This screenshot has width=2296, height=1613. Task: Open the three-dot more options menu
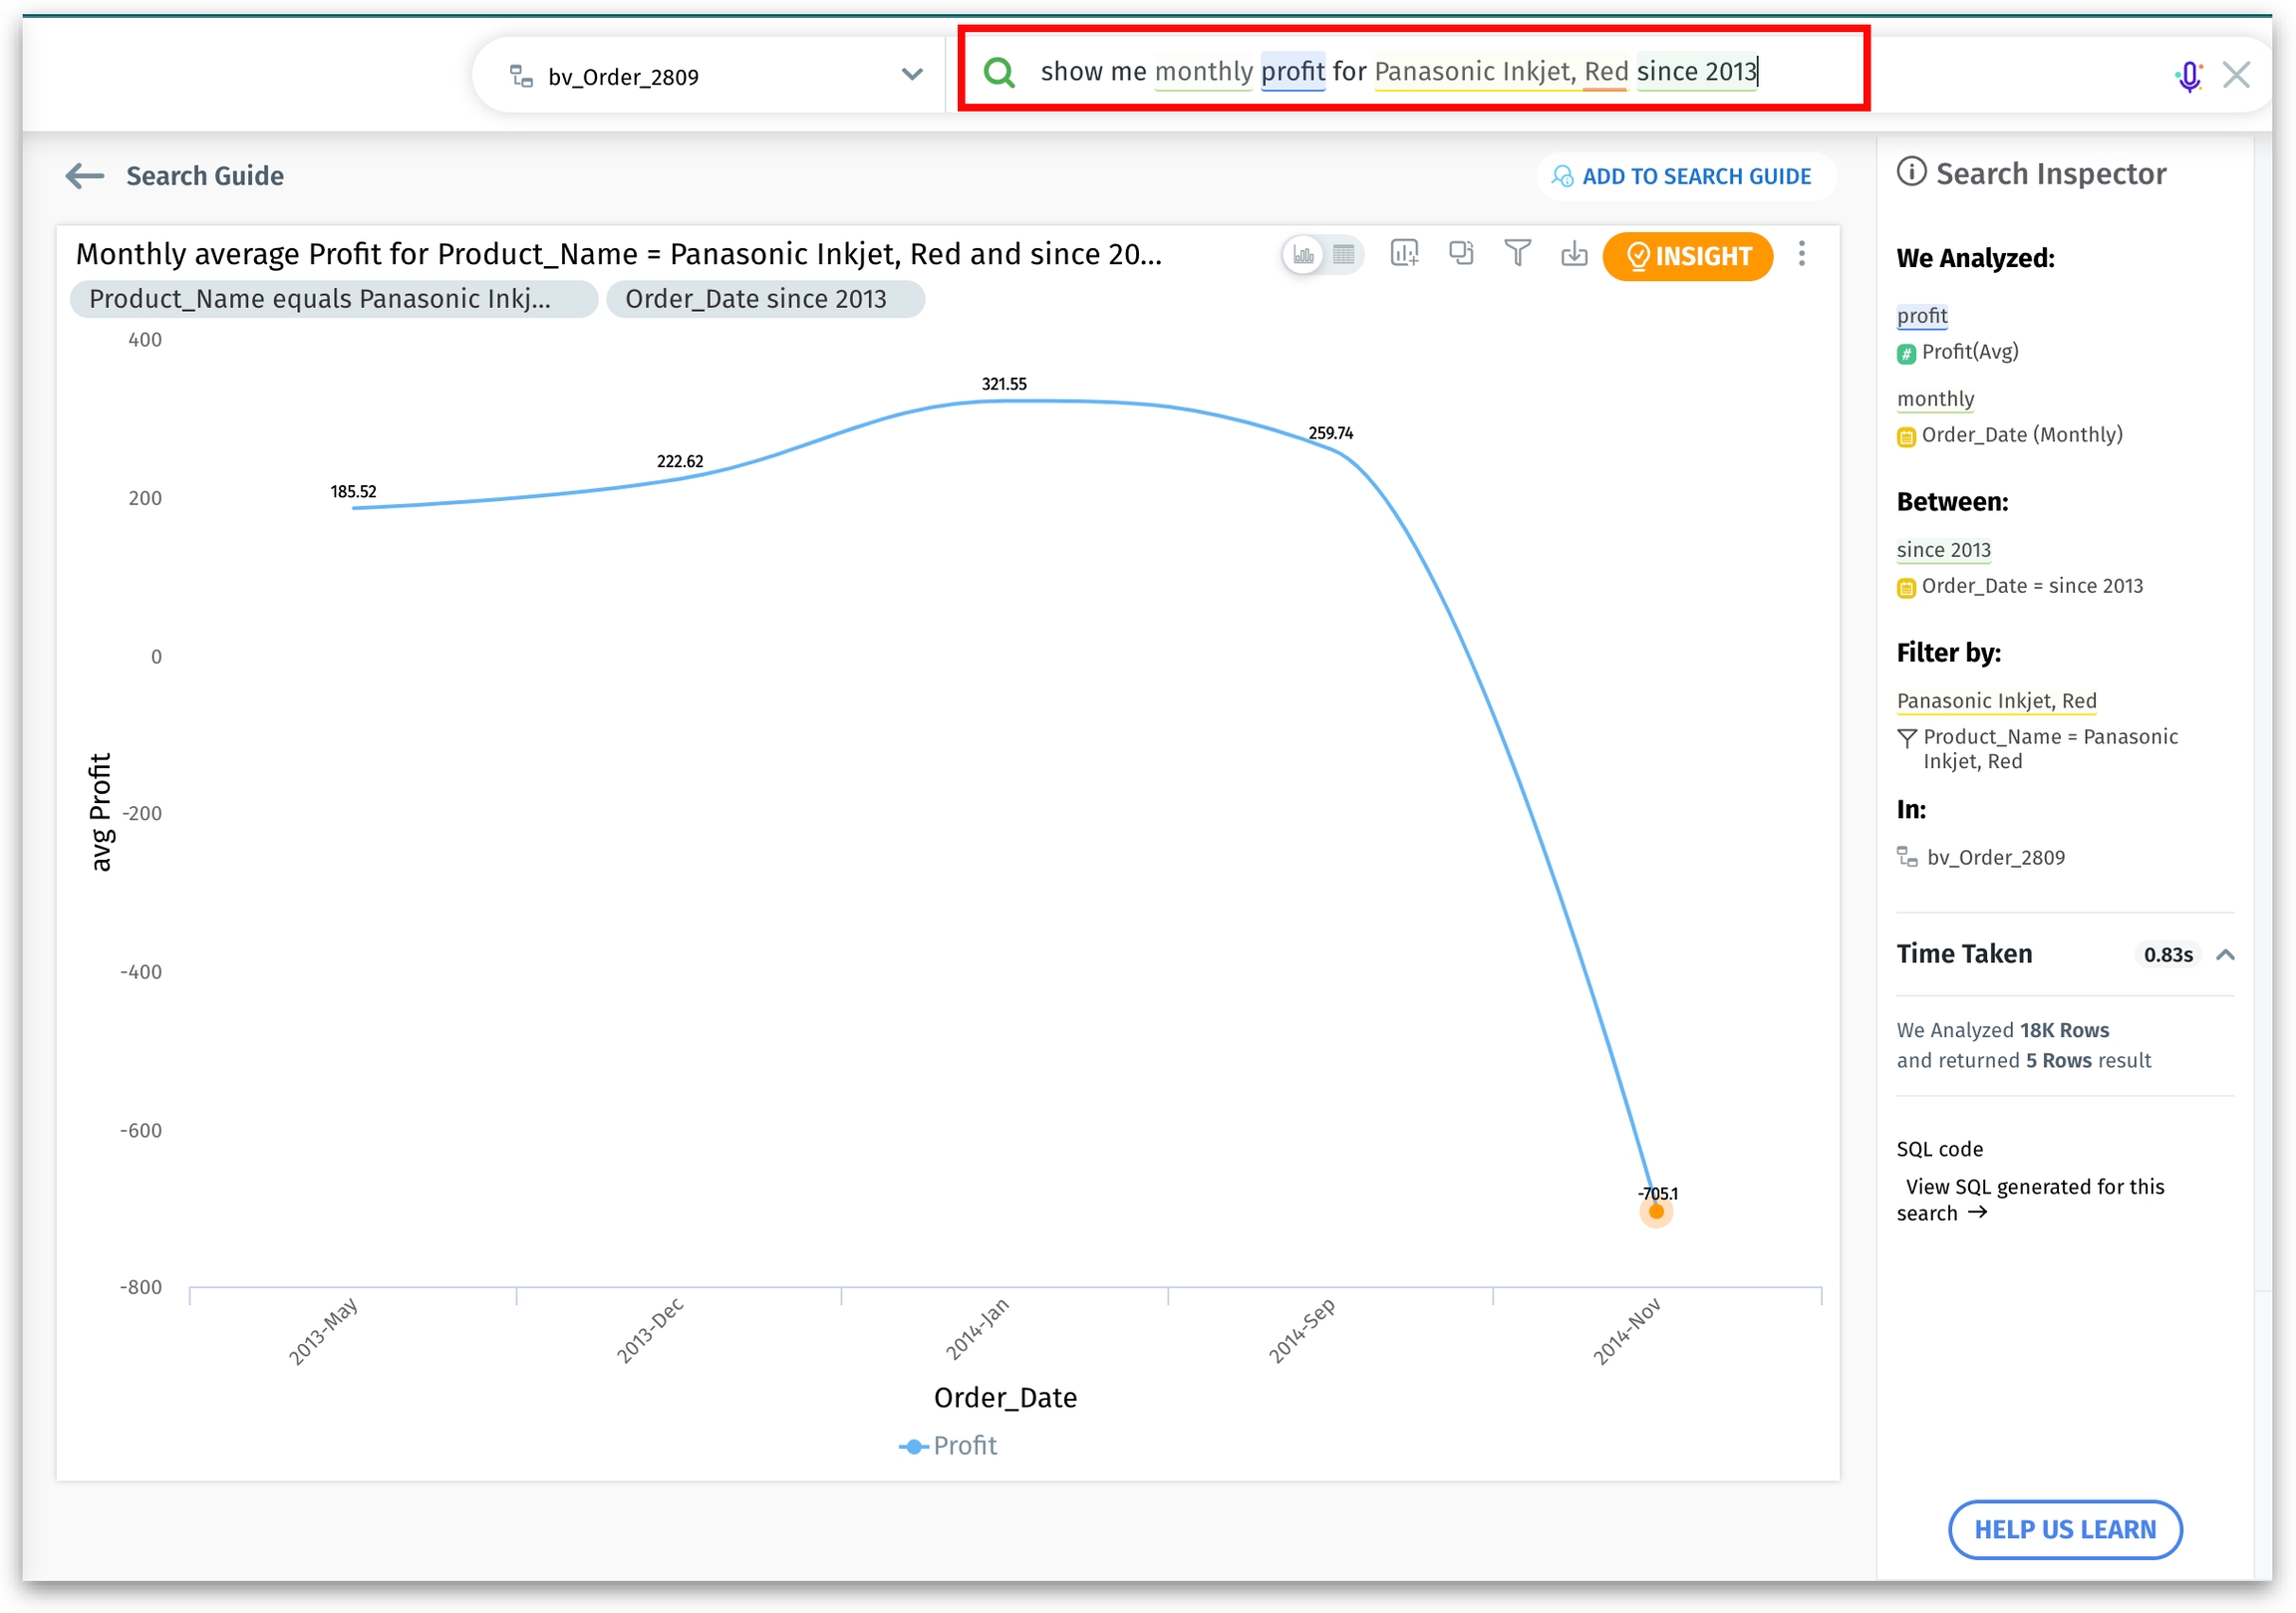coord(1801,254)
